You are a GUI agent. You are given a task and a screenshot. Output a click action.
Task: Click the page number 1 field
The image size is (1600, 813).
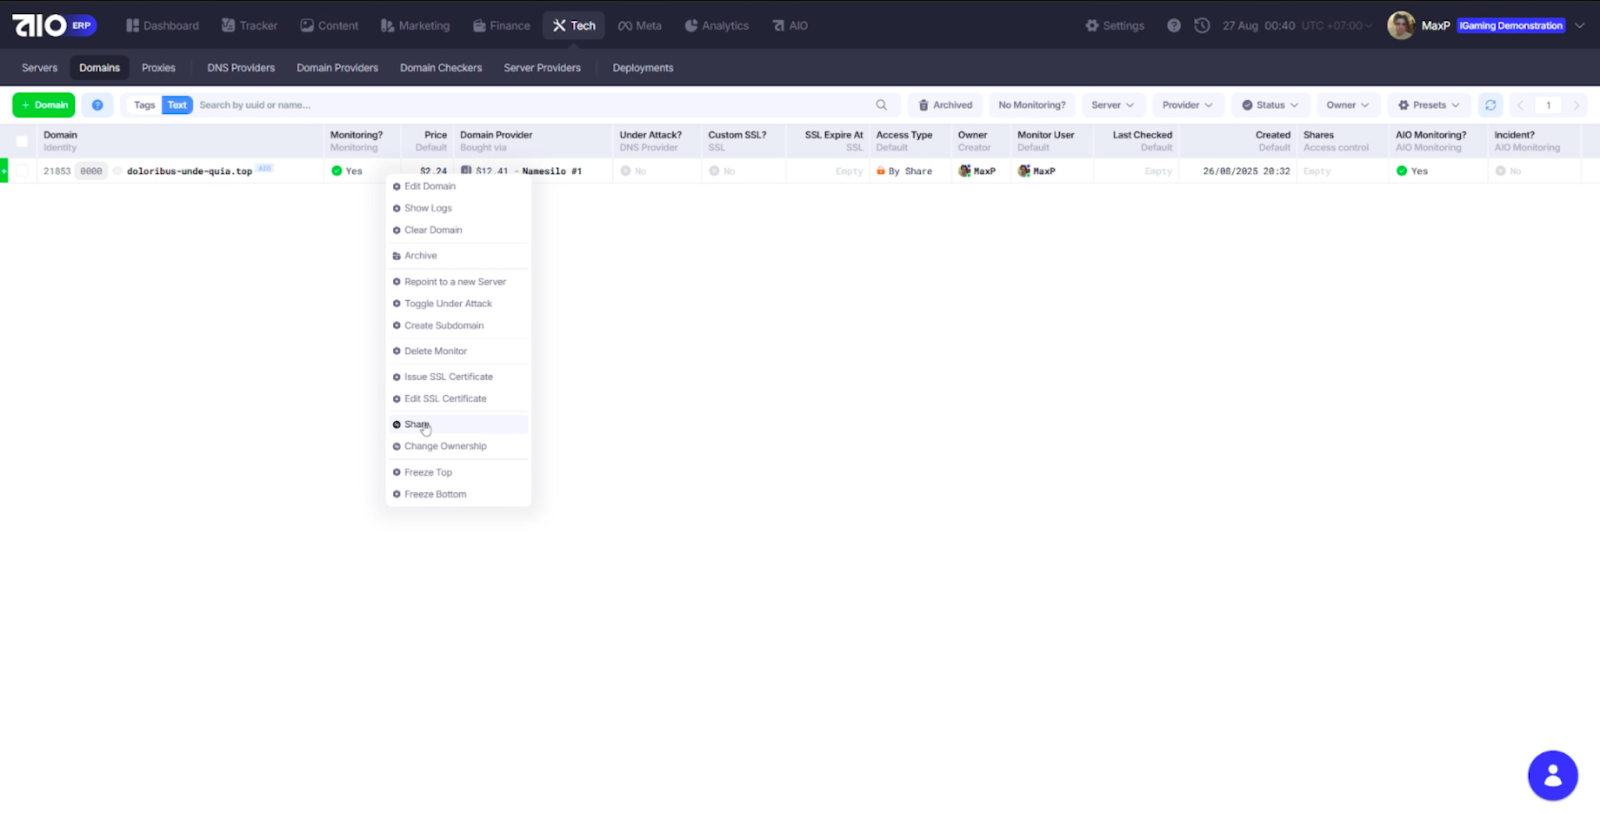(x=1548, y=105)
